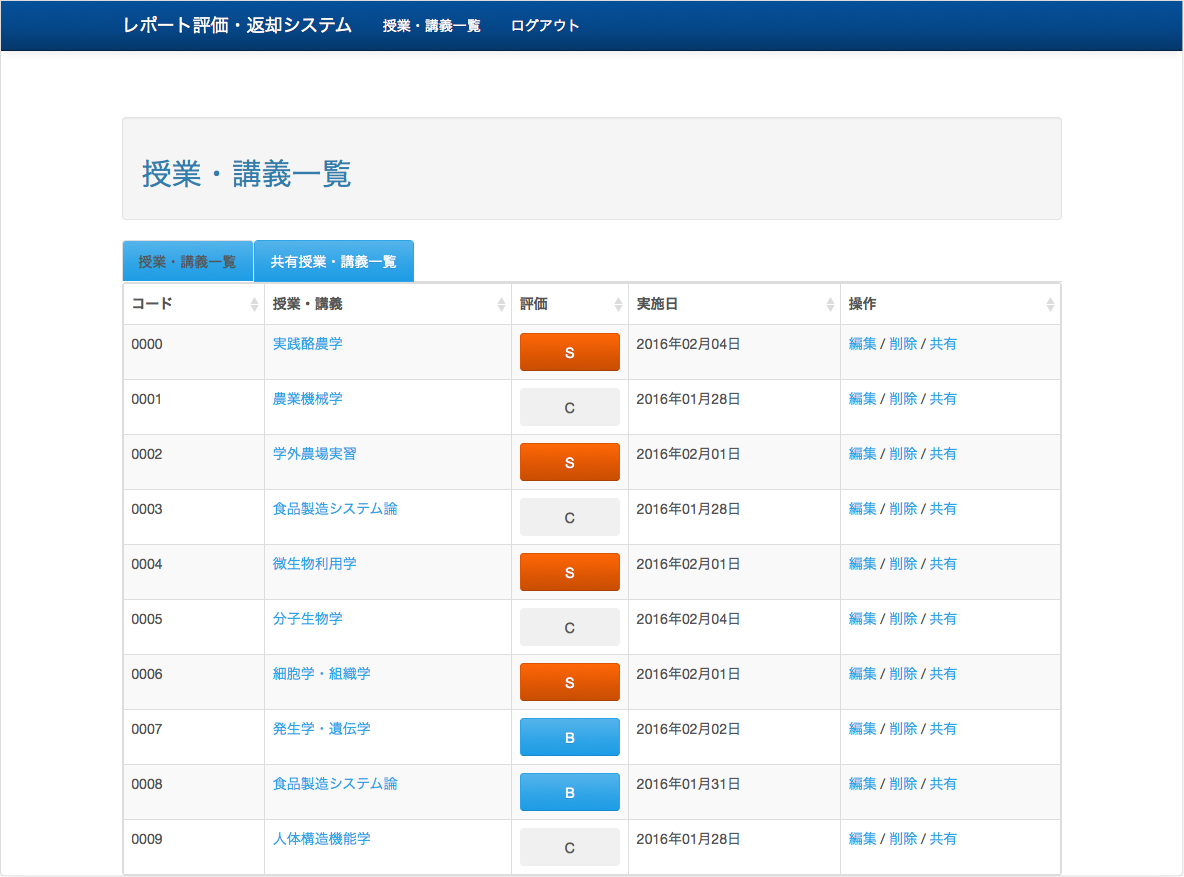
Task: Open the 人体構造機能学 course link
Action: (321, 839)
